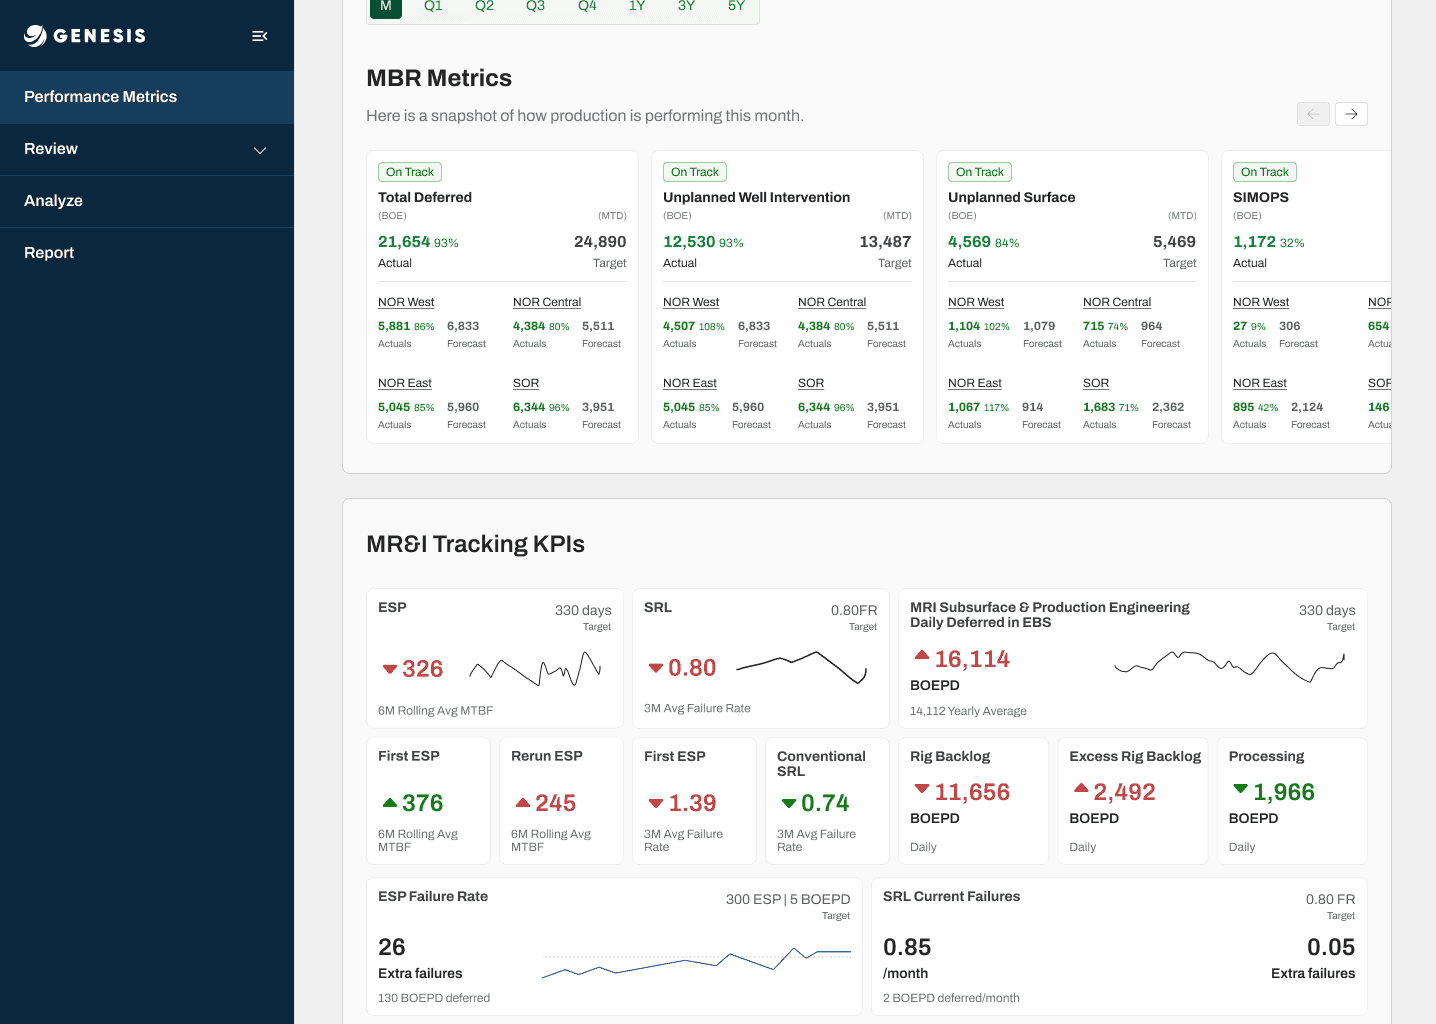Click the Genesis logo icon

coord(36,36)
